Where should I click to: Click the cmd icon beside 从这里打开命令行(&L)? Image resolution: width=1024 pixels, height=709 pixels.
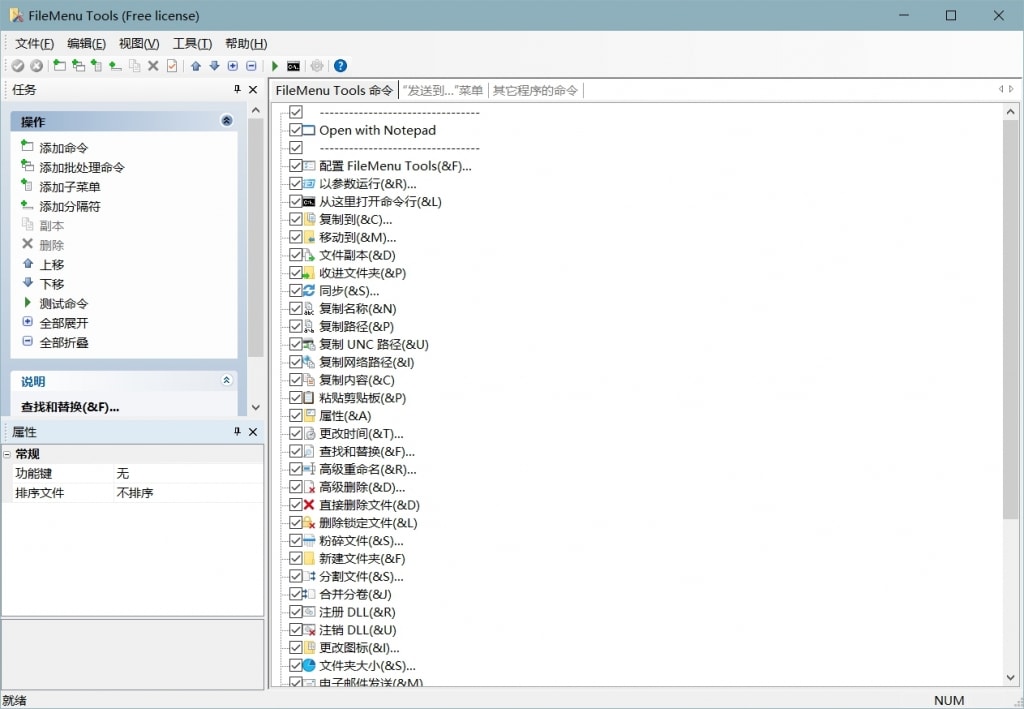pos(309,202)
